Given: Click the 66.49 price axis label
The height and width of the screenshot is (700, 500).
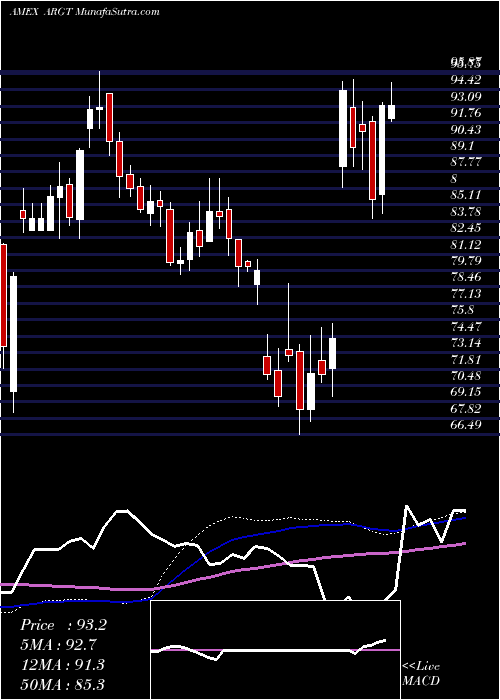Looking at the screenshot, I should (x=466, y=425).
